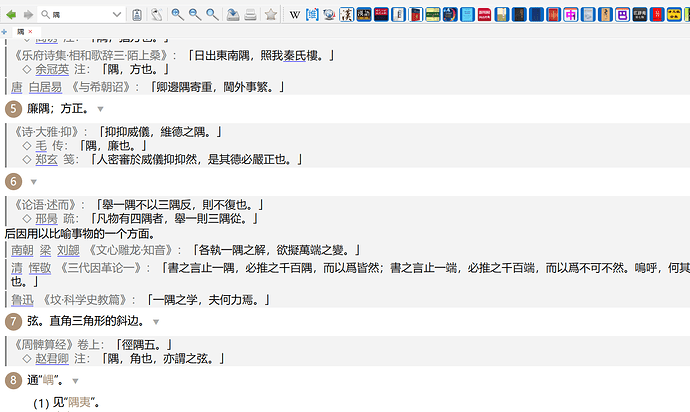Click the text 后因用以比喻事物的一个方面
The height and width of the screenshot is (412, 690).
(80, 234)
